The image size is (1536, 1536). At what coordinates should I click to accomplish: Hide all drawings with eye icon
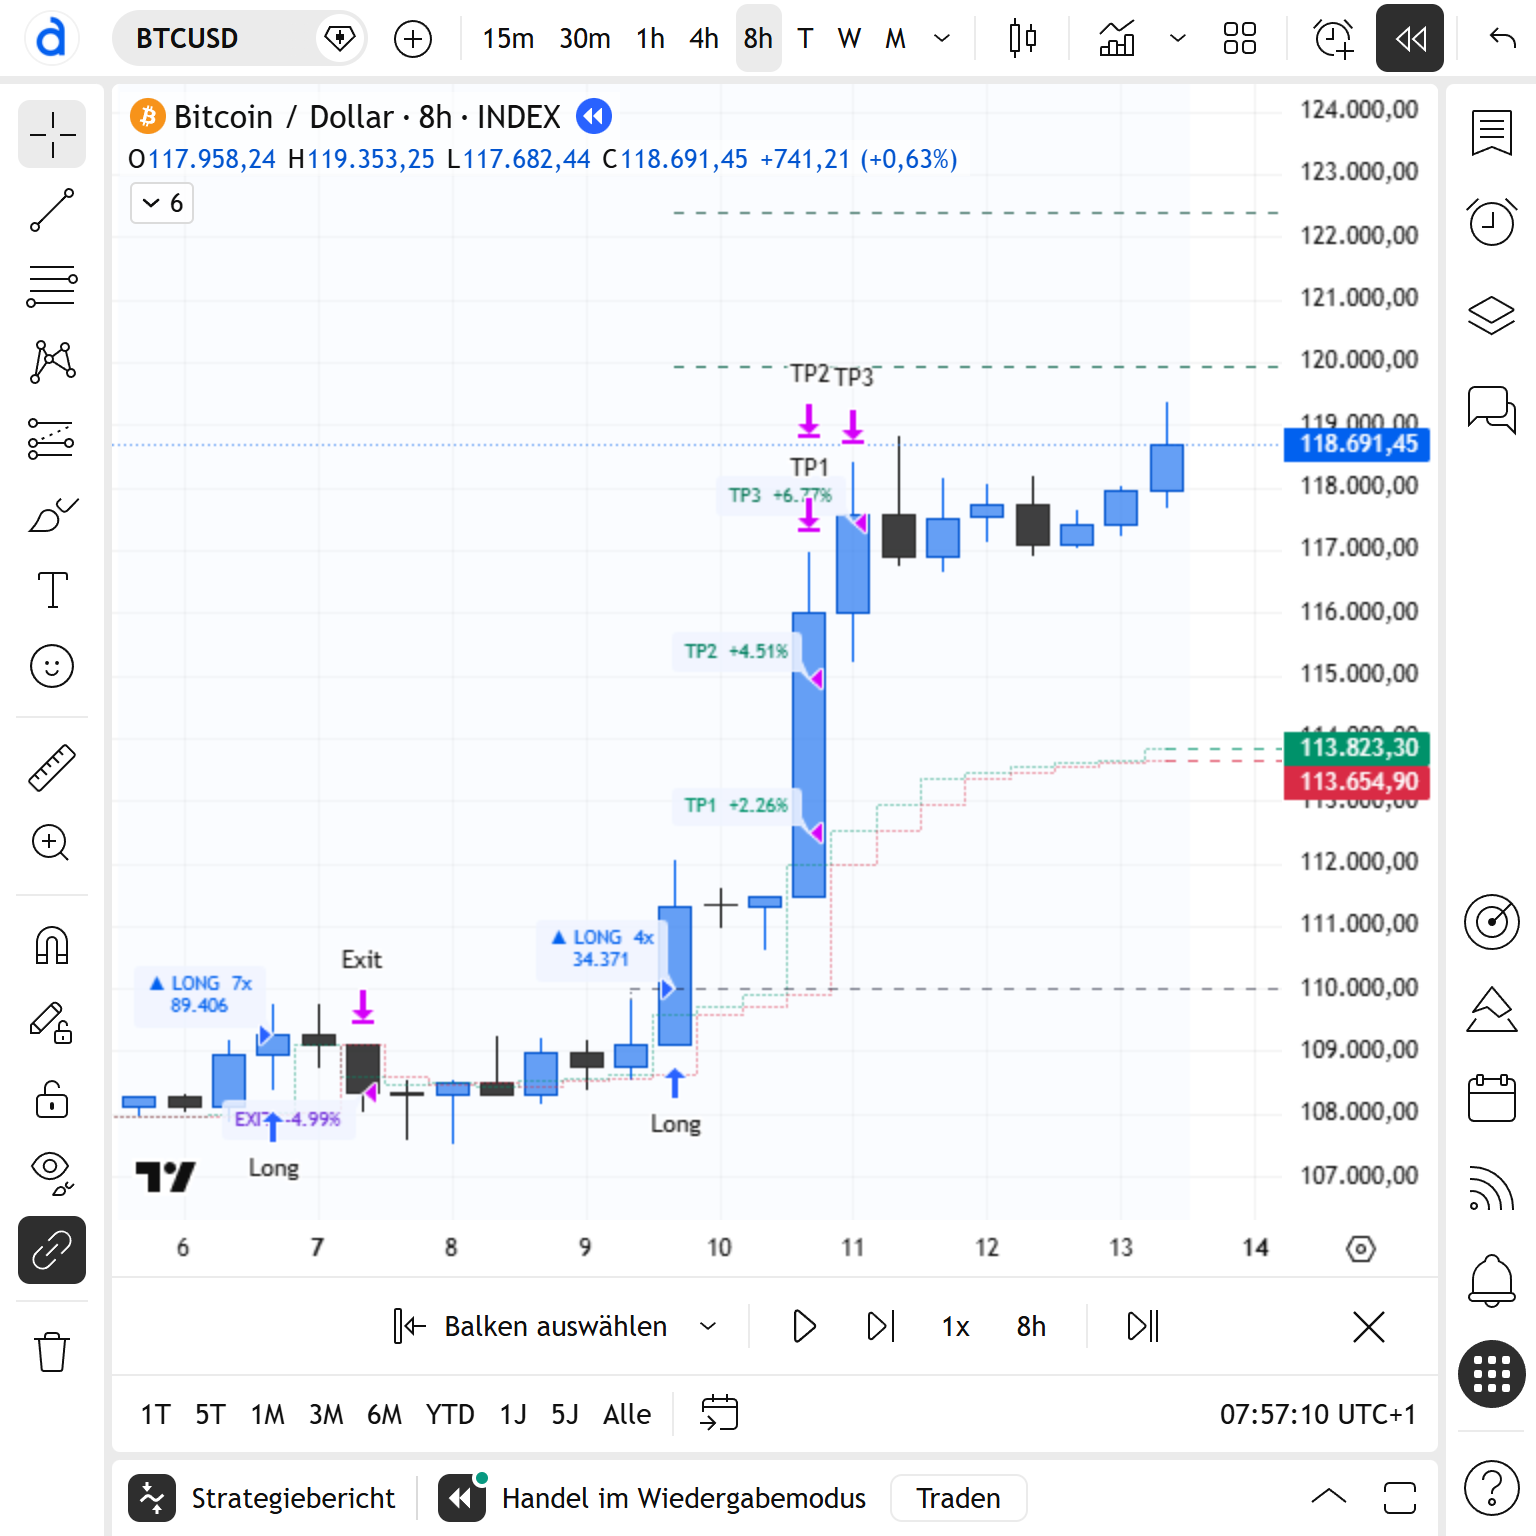pos(52,1173)
